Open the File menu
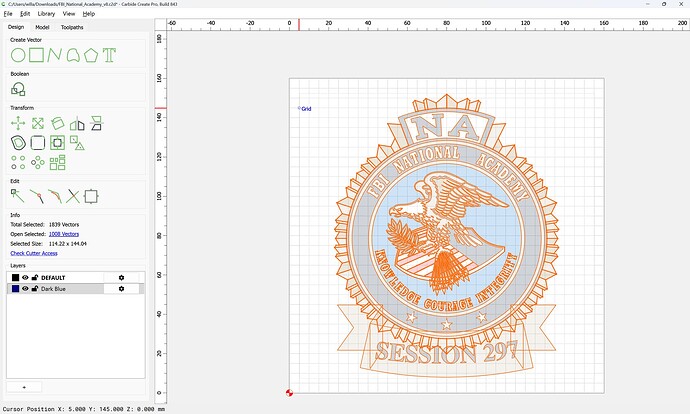 (x=8, y=14)
